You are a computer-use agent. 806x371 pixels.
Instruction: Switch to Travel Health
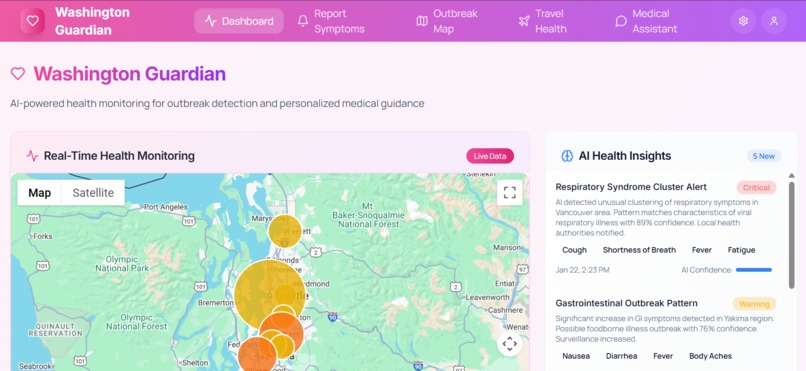pyautogui.click(x=542, y=21)
